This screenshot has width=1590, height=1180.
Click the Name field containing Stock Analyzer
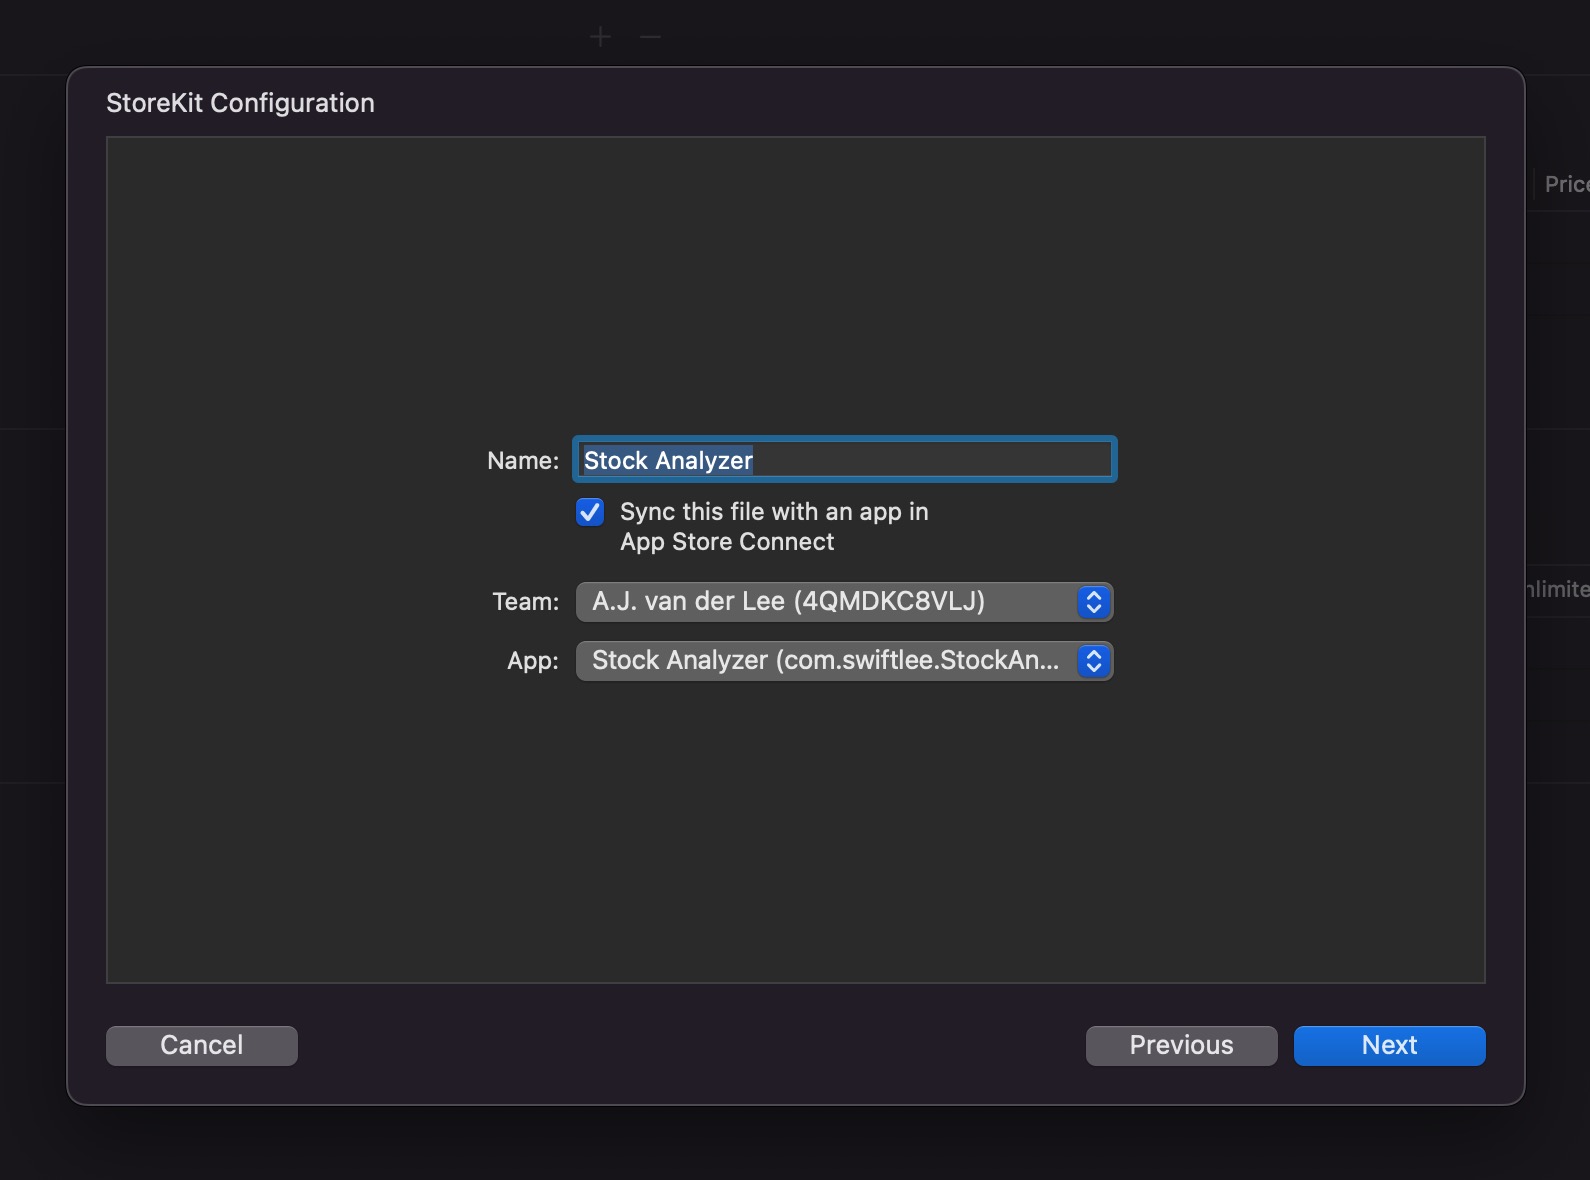coord(845,460)
